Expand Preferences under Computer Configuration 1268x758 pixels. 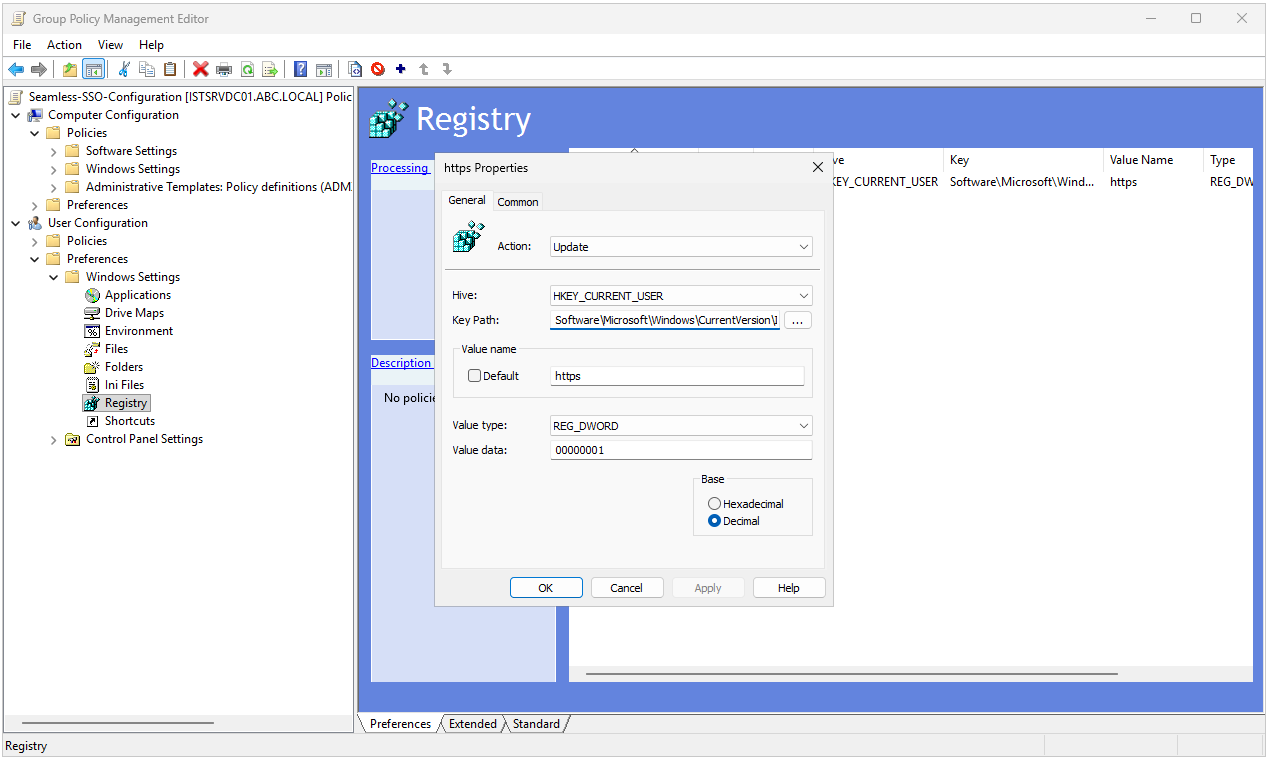pos(35,205)
